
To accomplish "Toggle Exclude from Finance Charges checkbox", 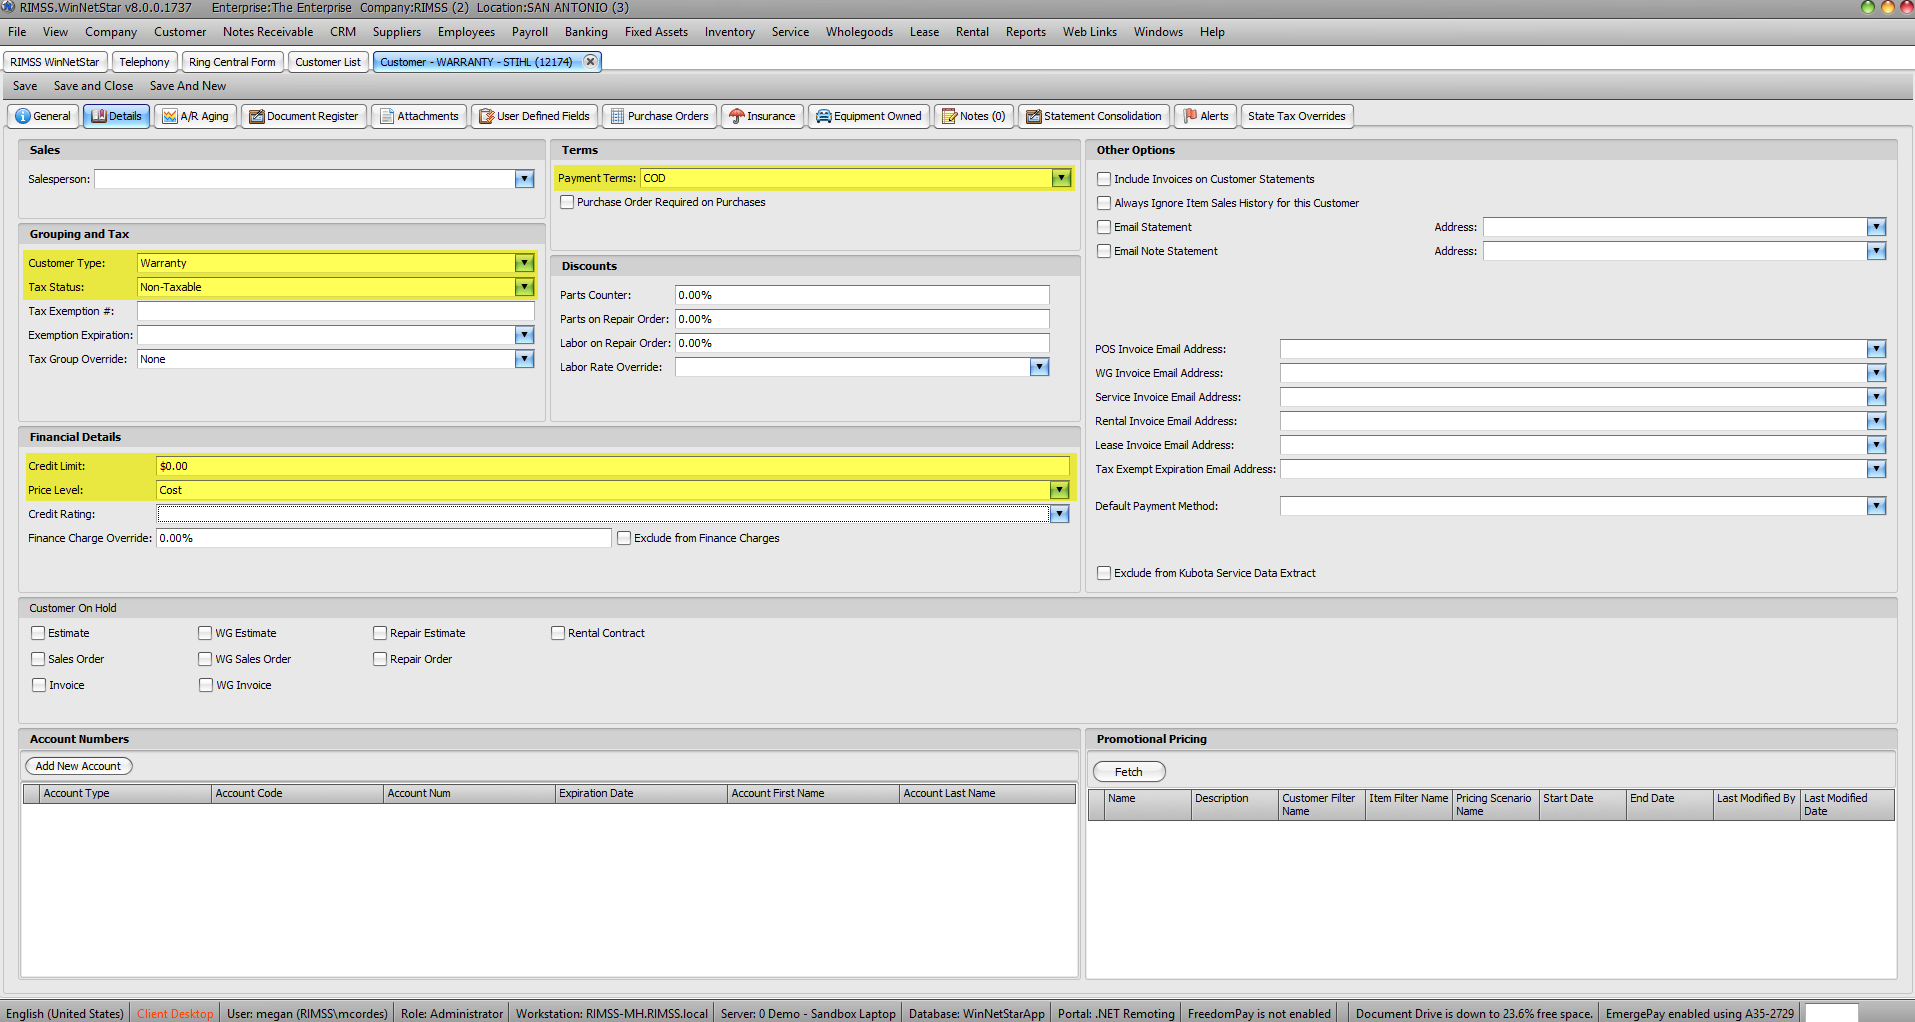I will tap(624, 538).
